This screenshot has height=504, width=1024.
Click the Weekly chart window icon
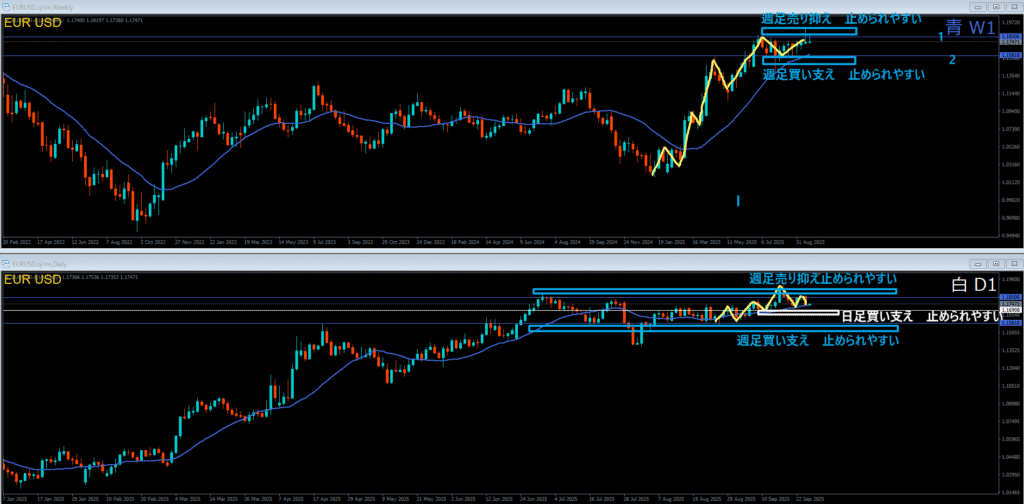6,7
